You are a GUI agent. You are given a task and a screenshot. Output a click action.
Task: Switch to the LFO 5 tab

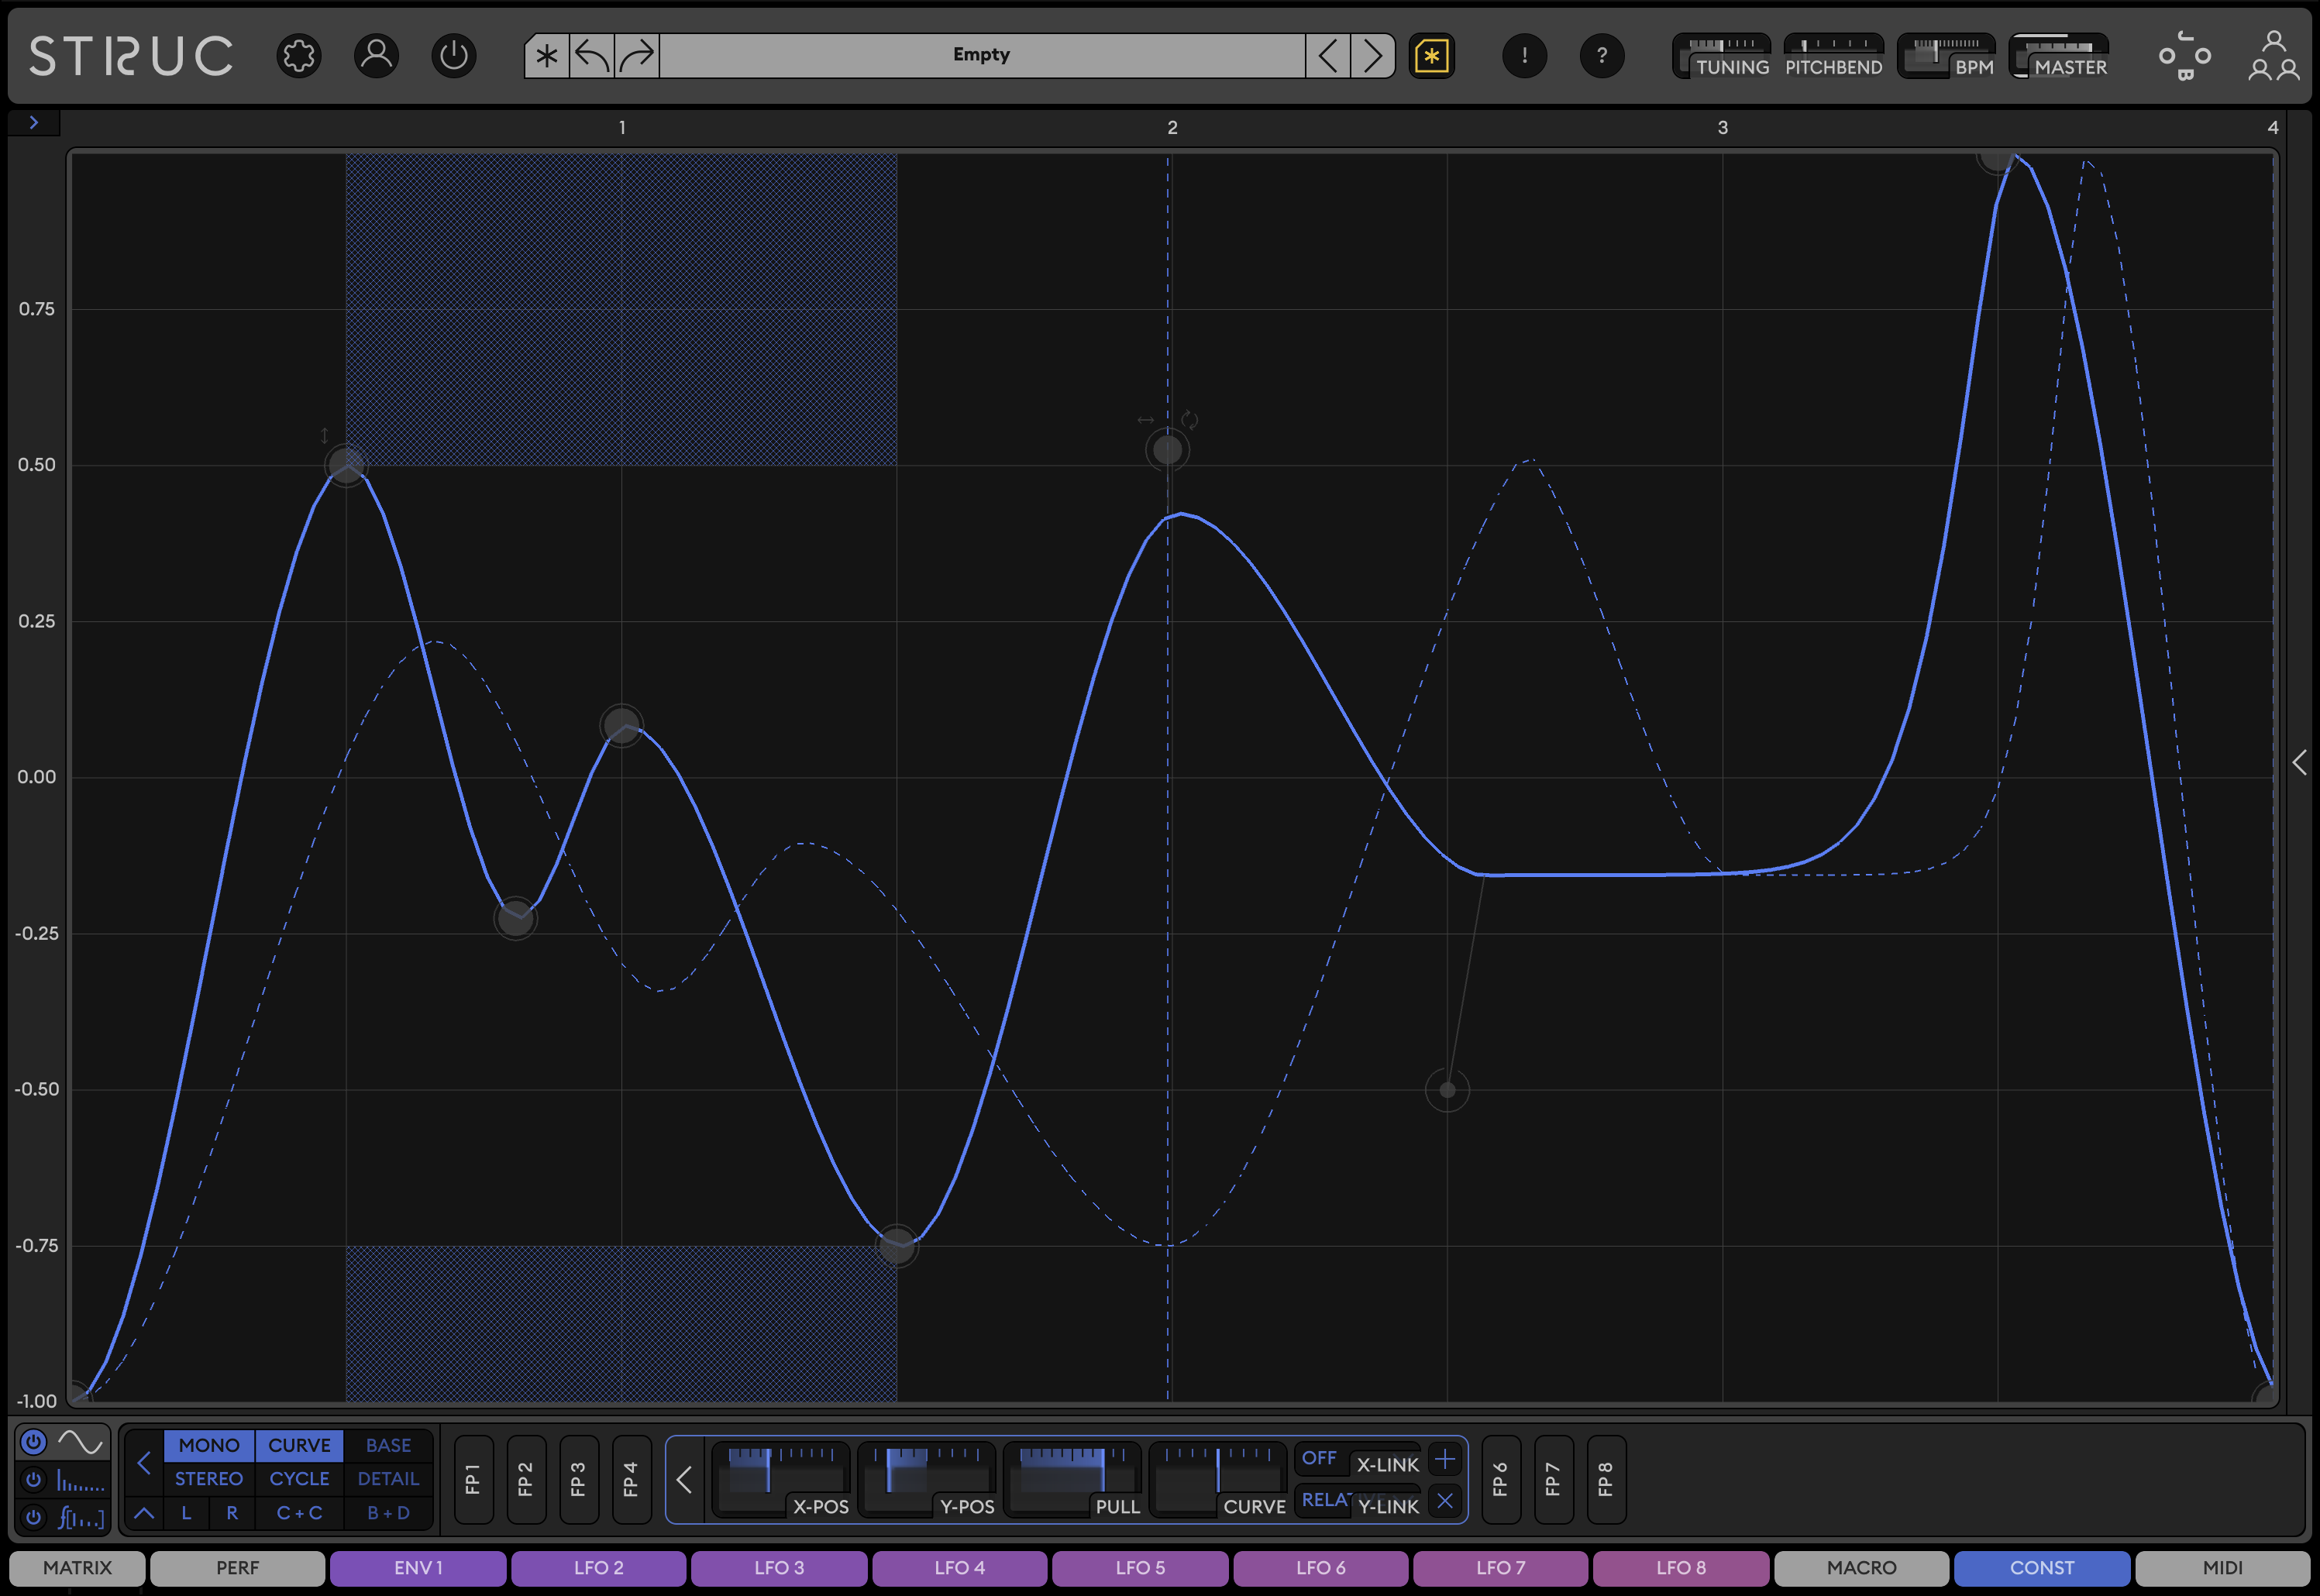click(x=1140, y=1568)
